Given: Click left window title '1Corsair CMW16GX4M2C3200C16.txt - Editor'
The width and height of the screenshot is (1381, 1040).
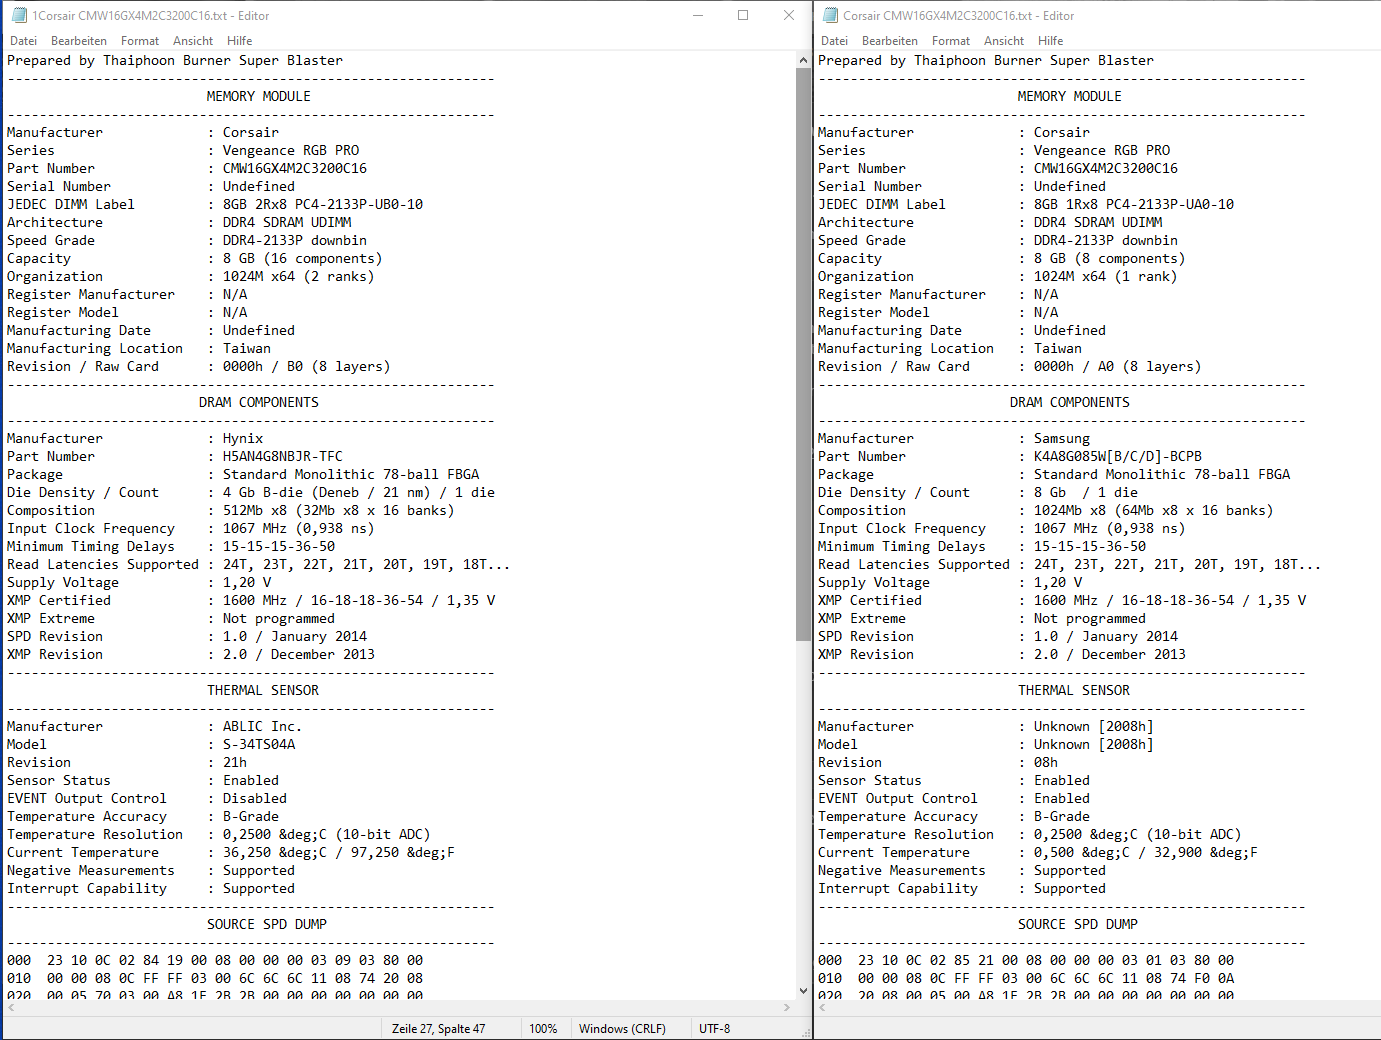Looking at the screenshot, I should tap(151, 15).
